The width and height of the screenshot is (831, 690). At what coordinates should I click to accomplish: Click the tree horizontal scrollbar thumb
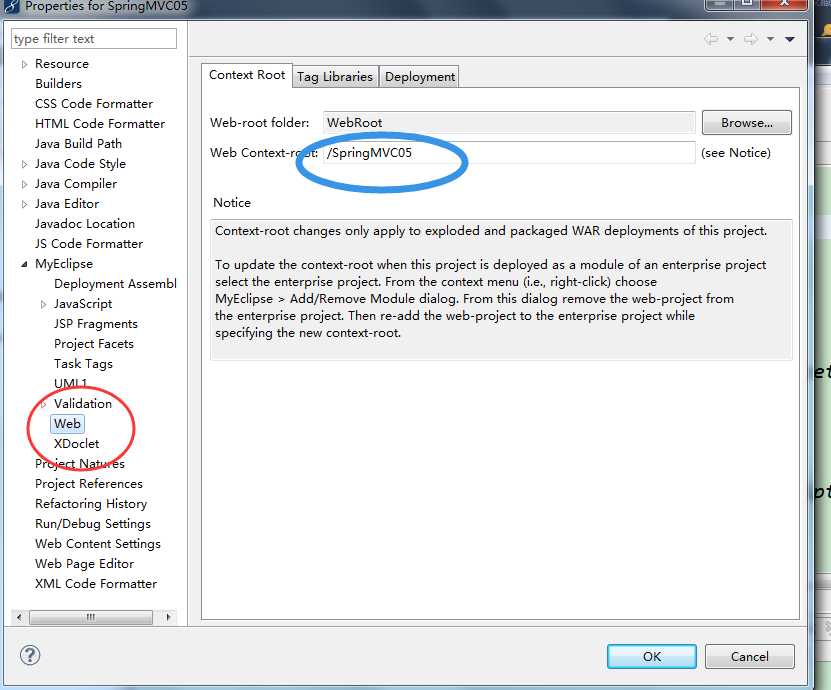pyautogui.click(x=91, y=617)
